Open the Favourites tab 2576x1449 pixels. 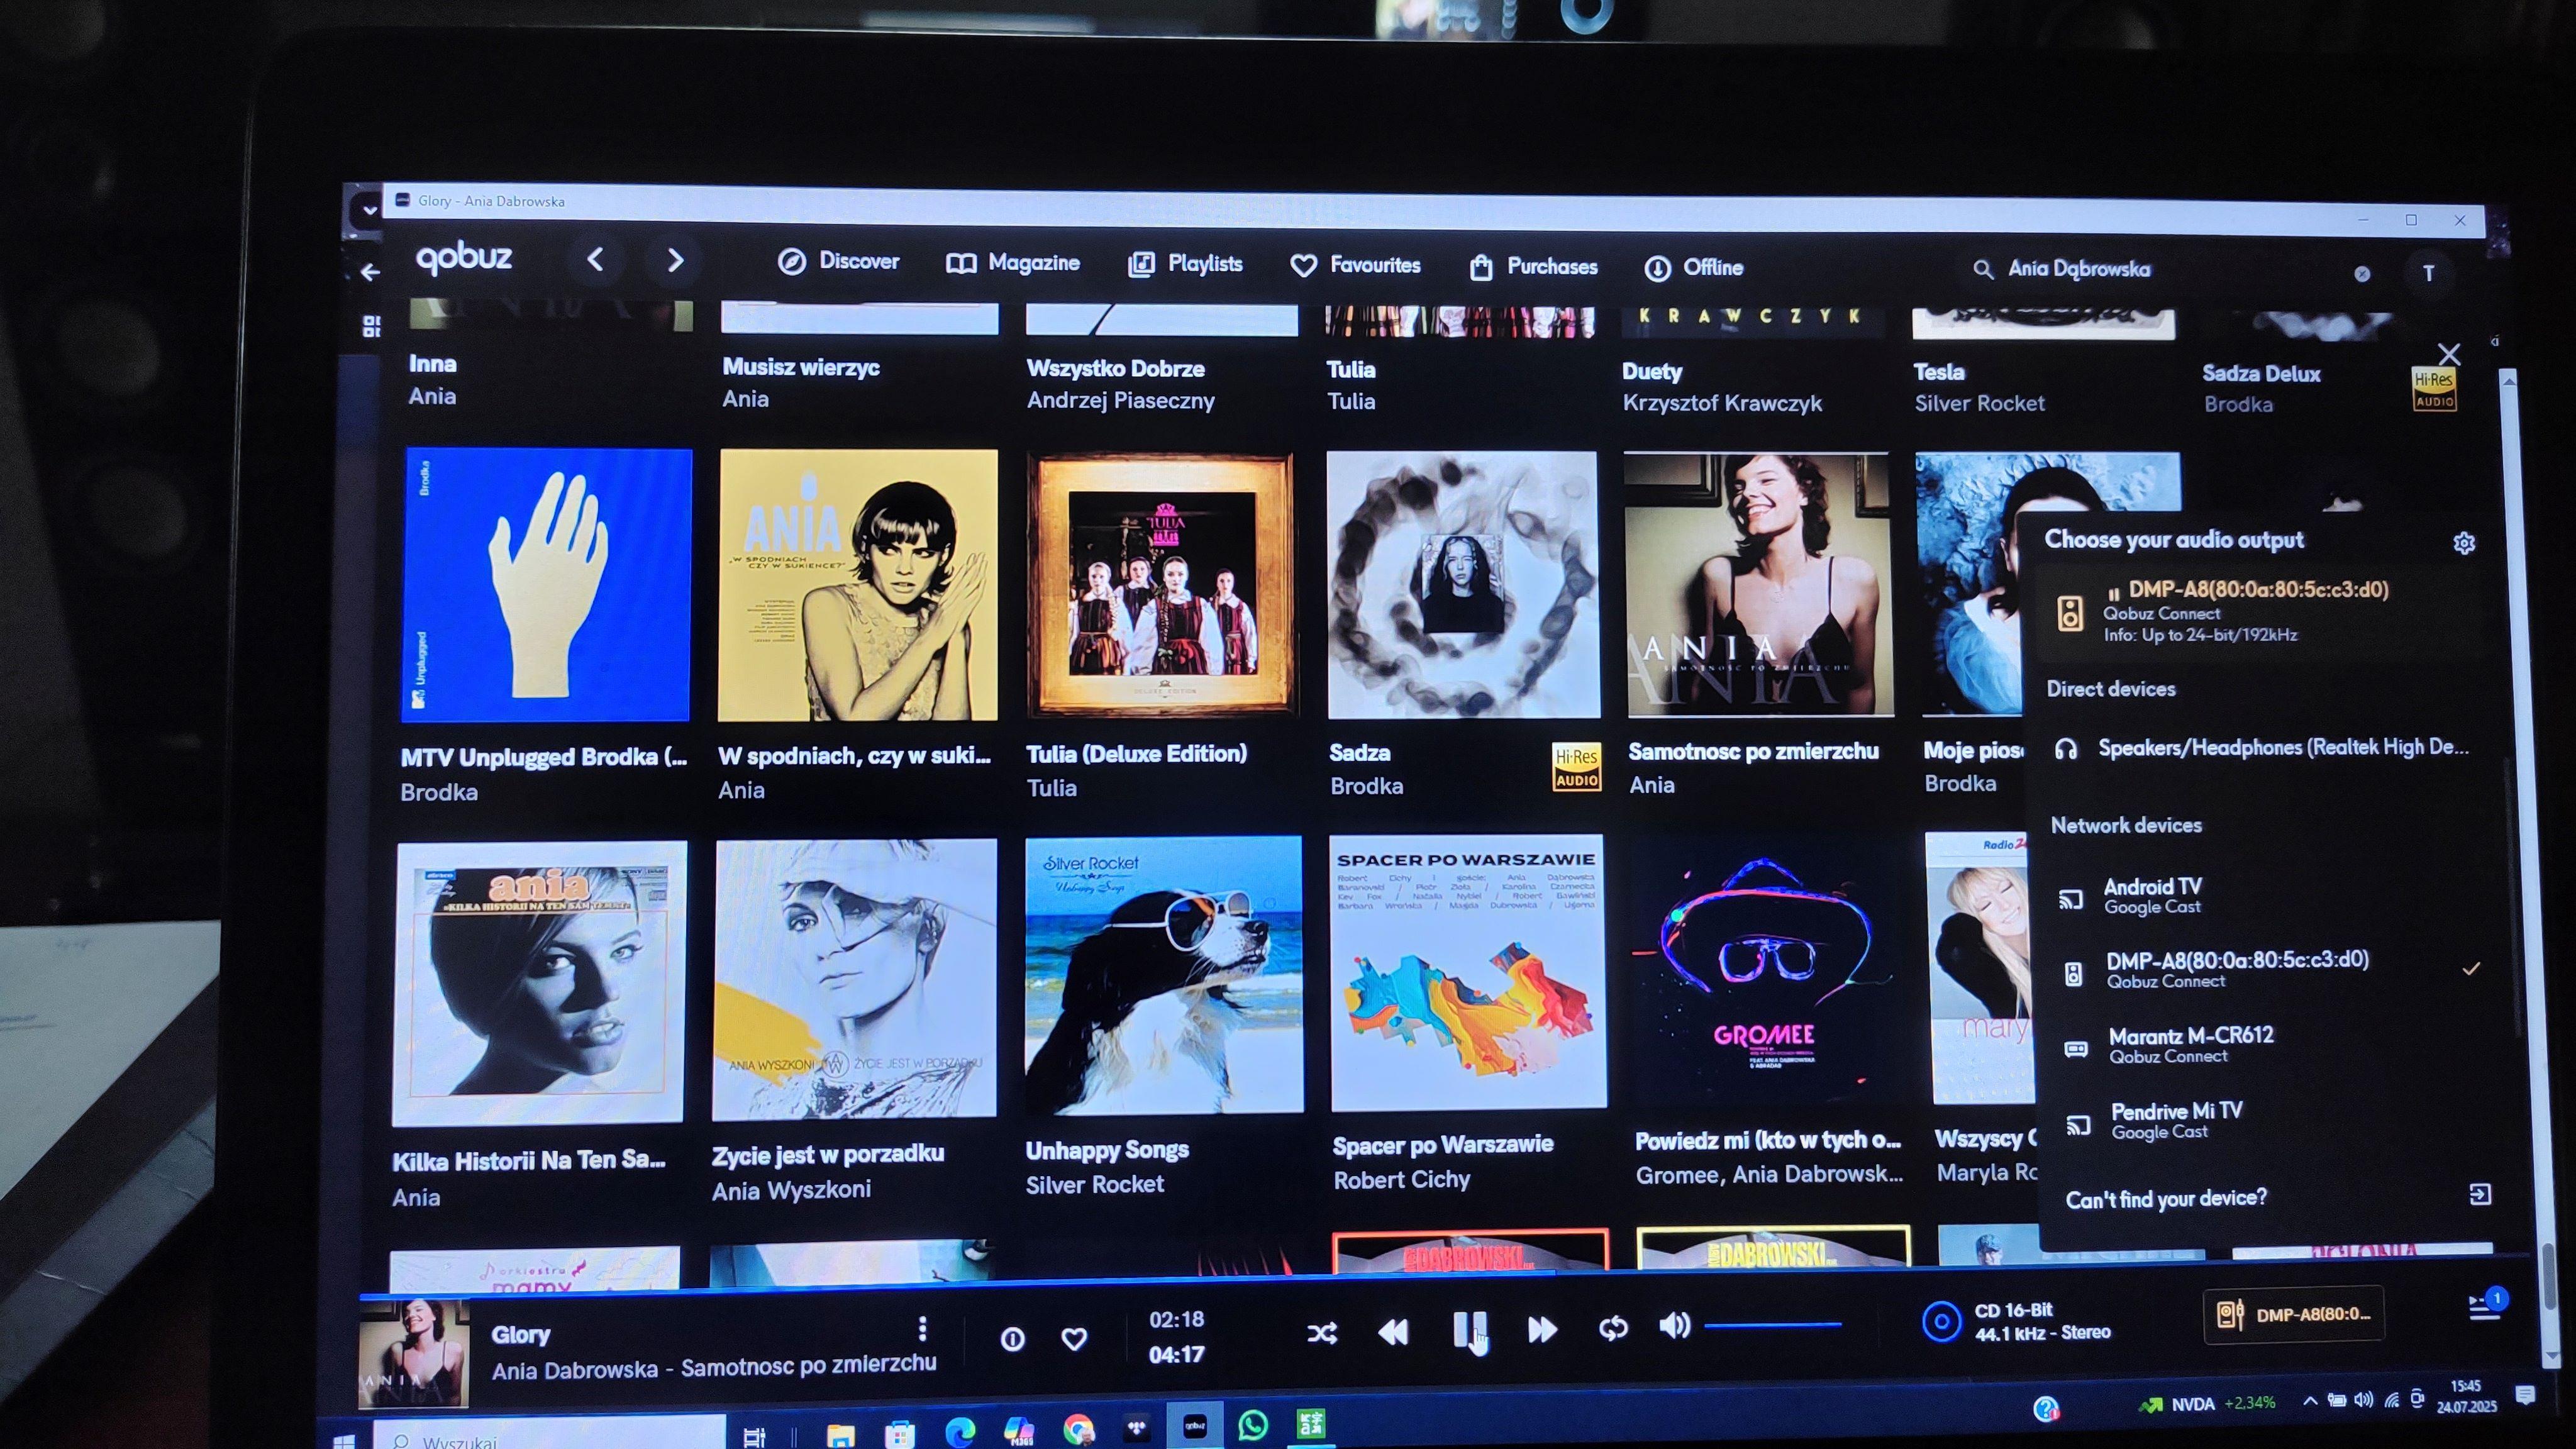coord(1355,265)
